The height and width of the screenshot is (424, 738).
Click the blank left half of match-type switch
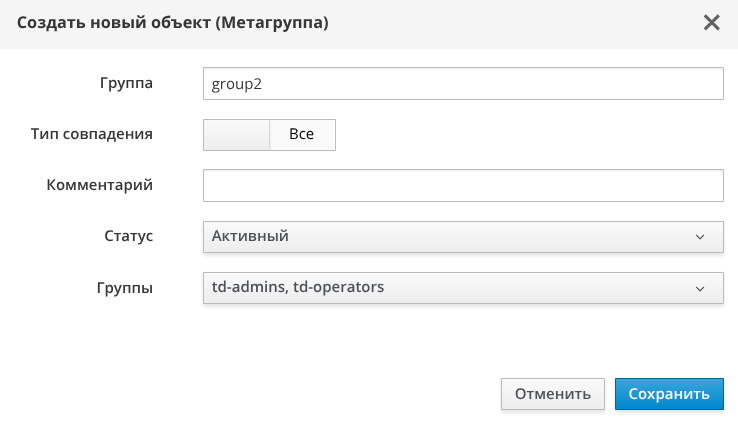(237, 135)
